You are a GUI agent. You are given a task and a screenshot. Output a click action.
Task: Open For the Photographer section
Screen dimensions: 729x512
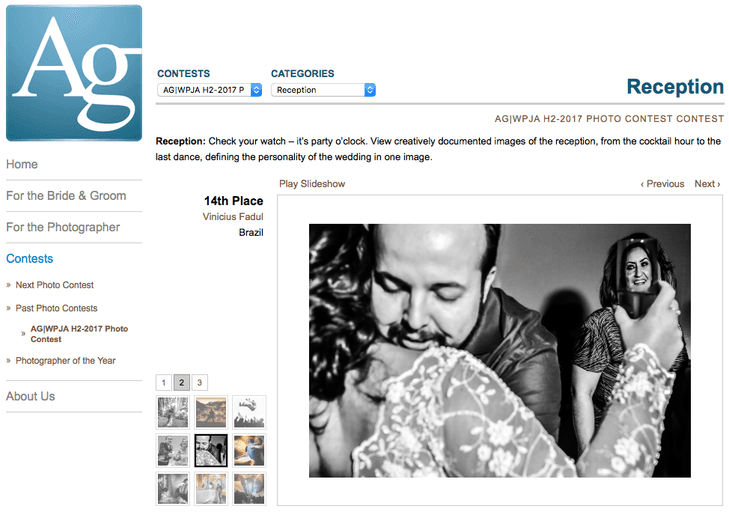63,227
